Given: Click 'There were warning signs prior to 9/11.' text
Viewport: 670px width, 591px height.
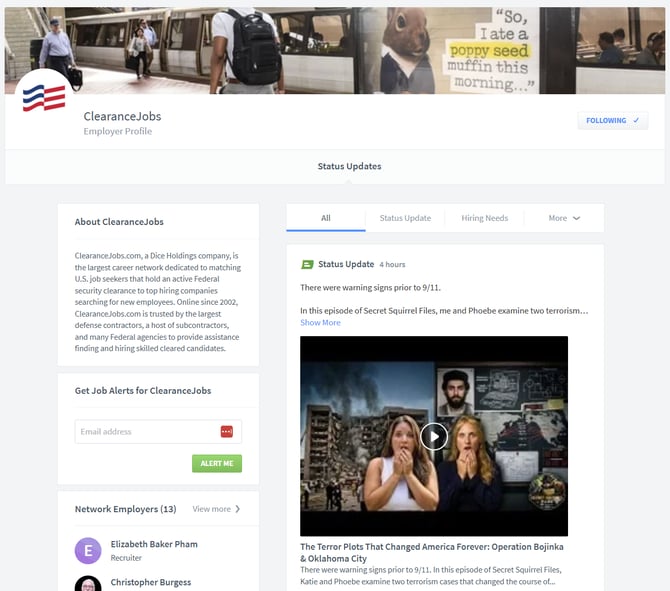Looking at the screenshot, I should 370,288.
